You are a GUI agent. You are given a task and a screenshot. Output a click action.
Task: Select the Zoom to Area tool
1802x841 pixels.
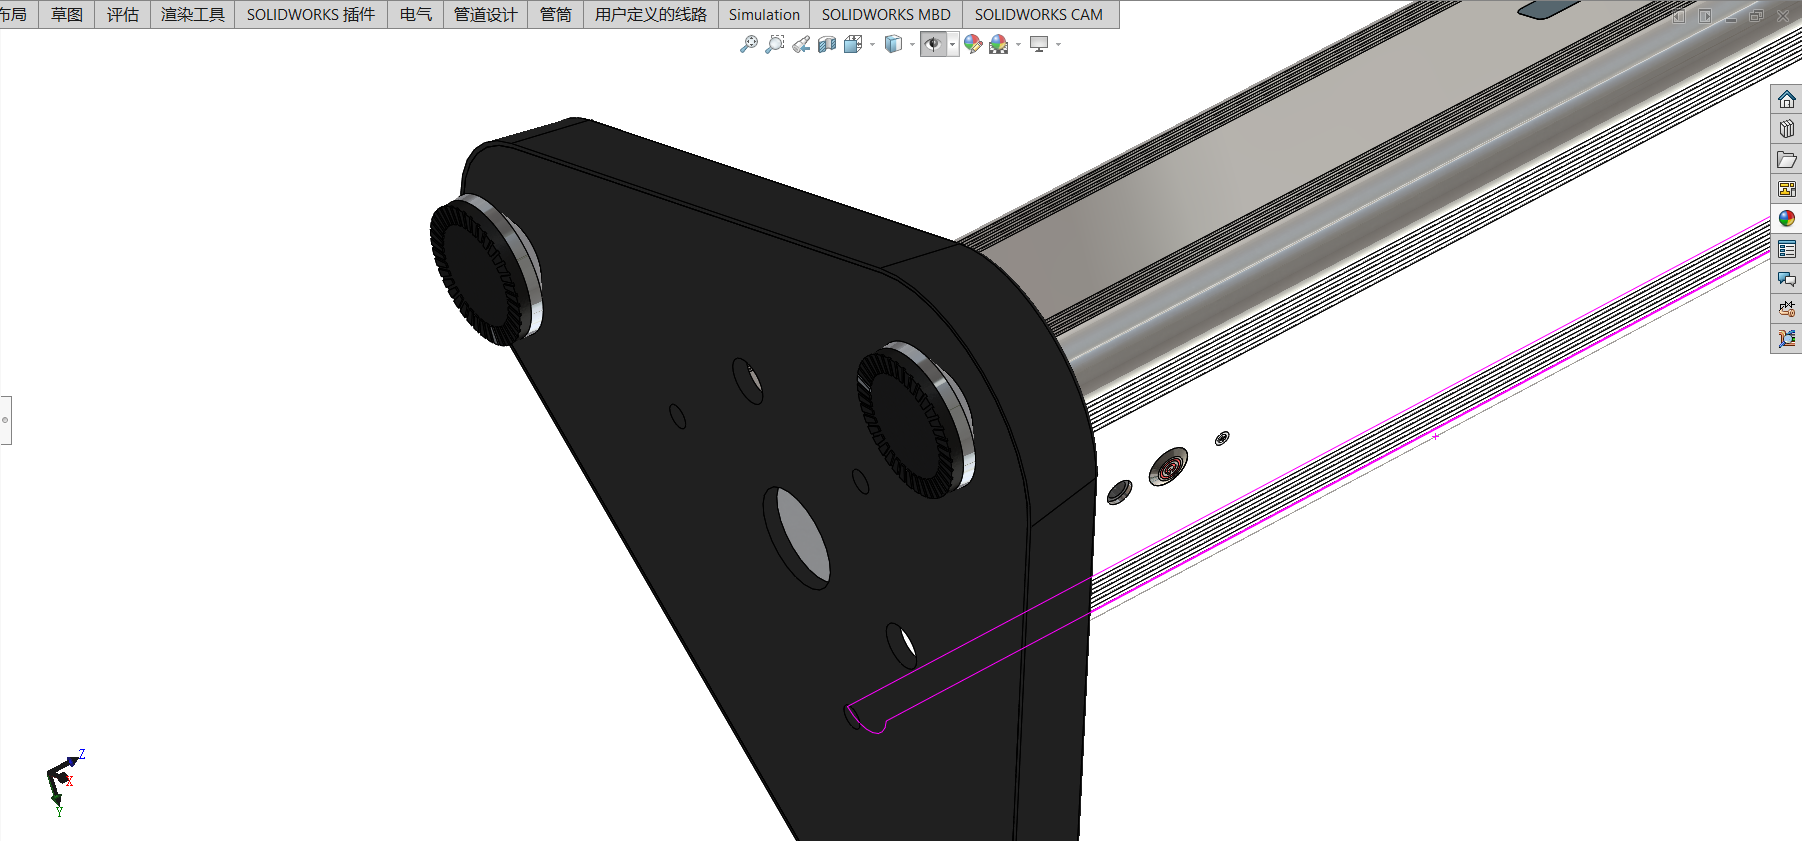774,44
